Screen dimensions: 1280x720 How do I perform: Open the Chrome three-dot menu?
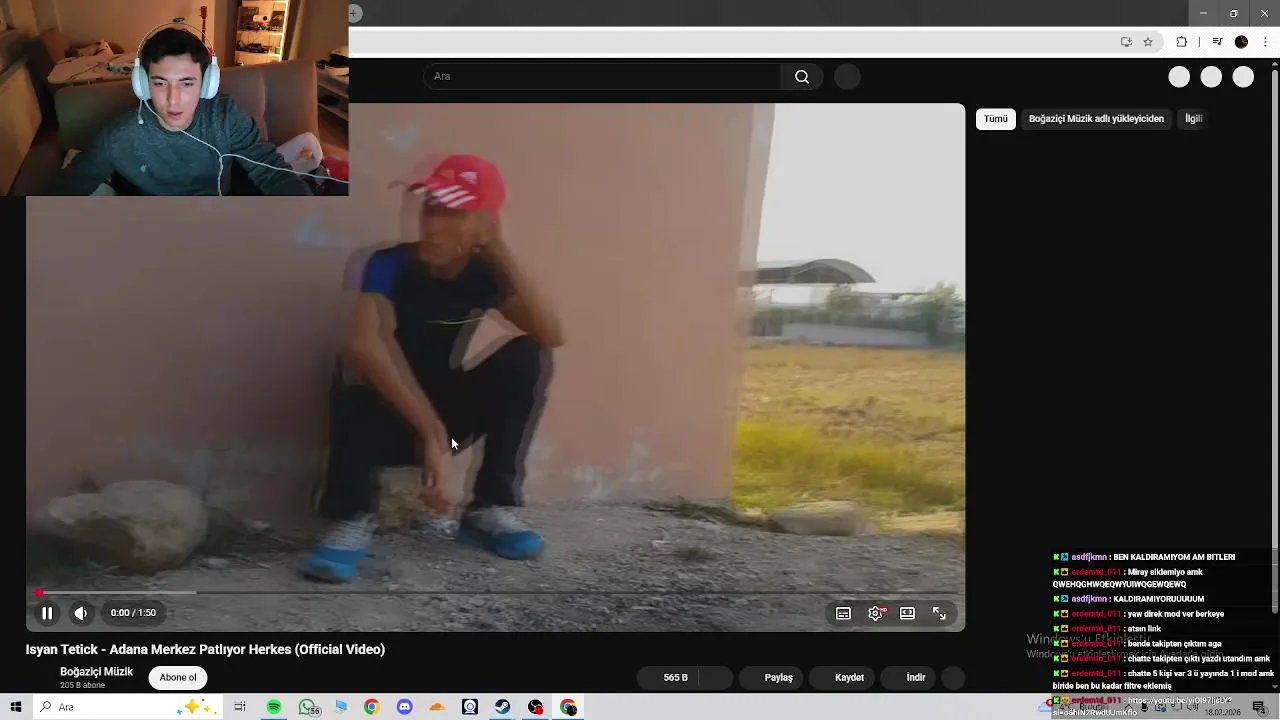pyautogui.click(x=1265, y=42)
